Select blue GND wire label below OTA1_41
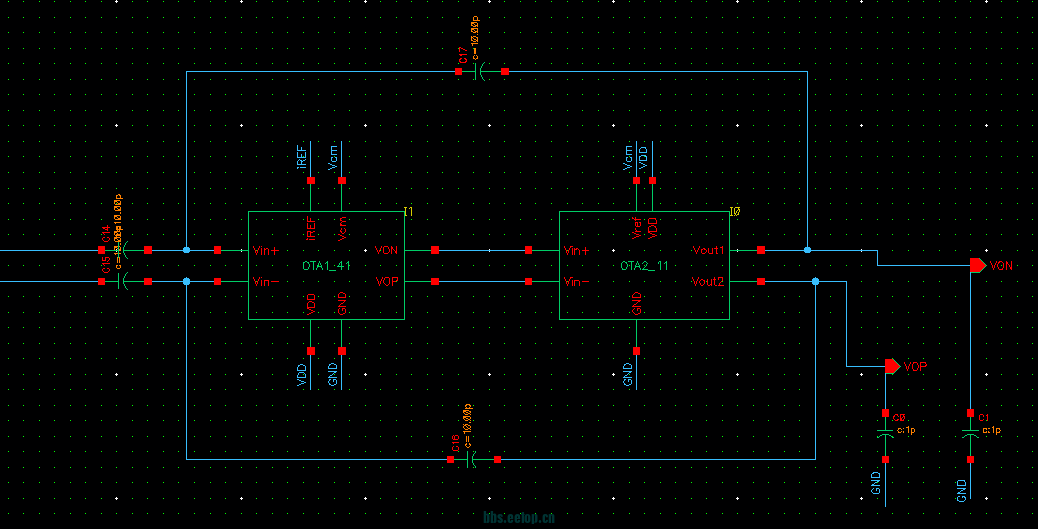1038x529 pixels. coord(333,375)
